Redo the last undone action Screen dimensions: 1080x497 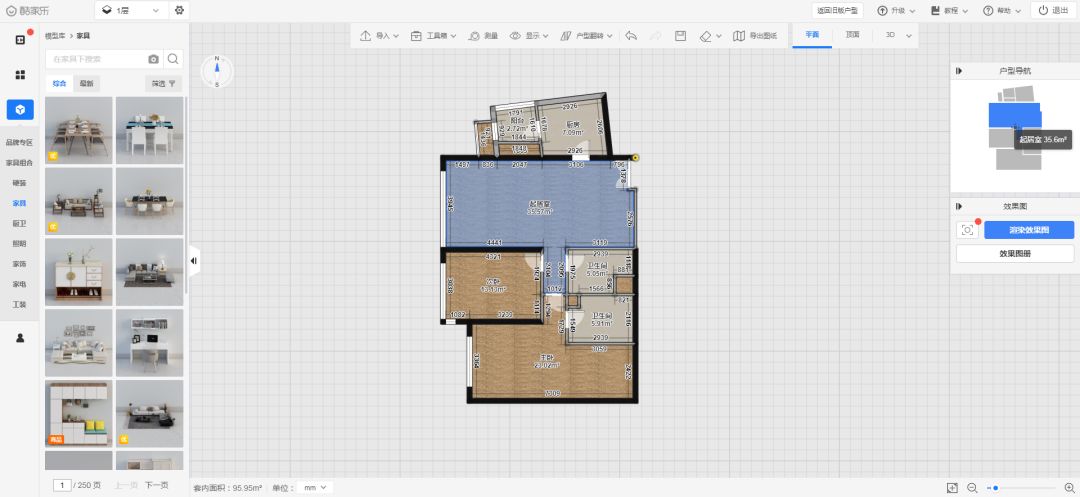656,36
